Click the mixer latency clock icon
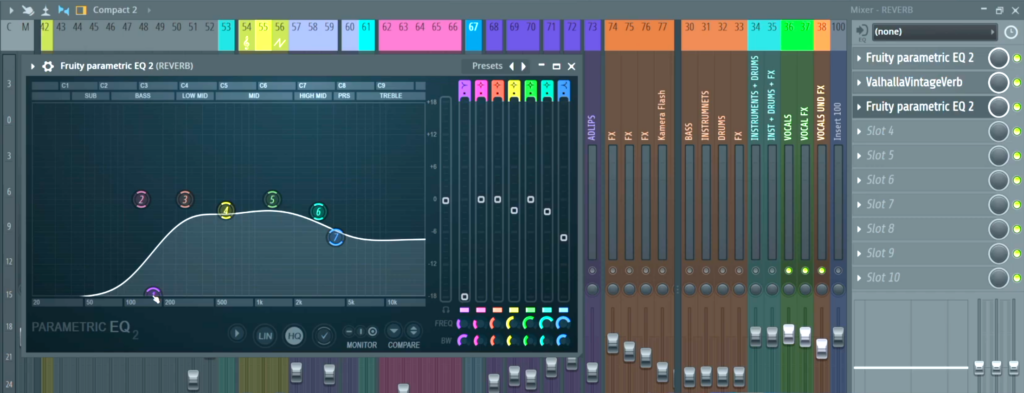This screenshot has width=1024, height=393. [x=1010, y=31]
